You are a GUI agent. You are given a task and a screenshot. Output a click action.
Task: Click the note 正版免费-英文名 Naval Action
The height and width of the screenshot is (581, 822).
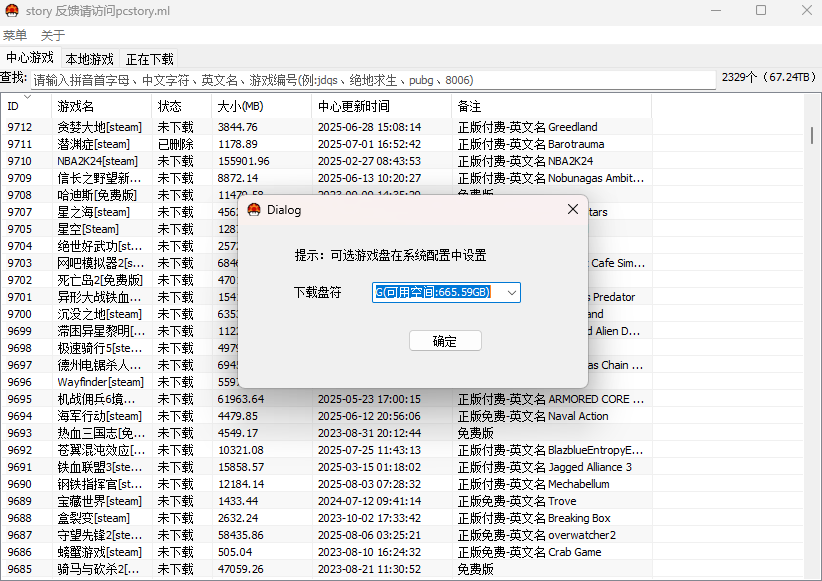pos(533,416)
